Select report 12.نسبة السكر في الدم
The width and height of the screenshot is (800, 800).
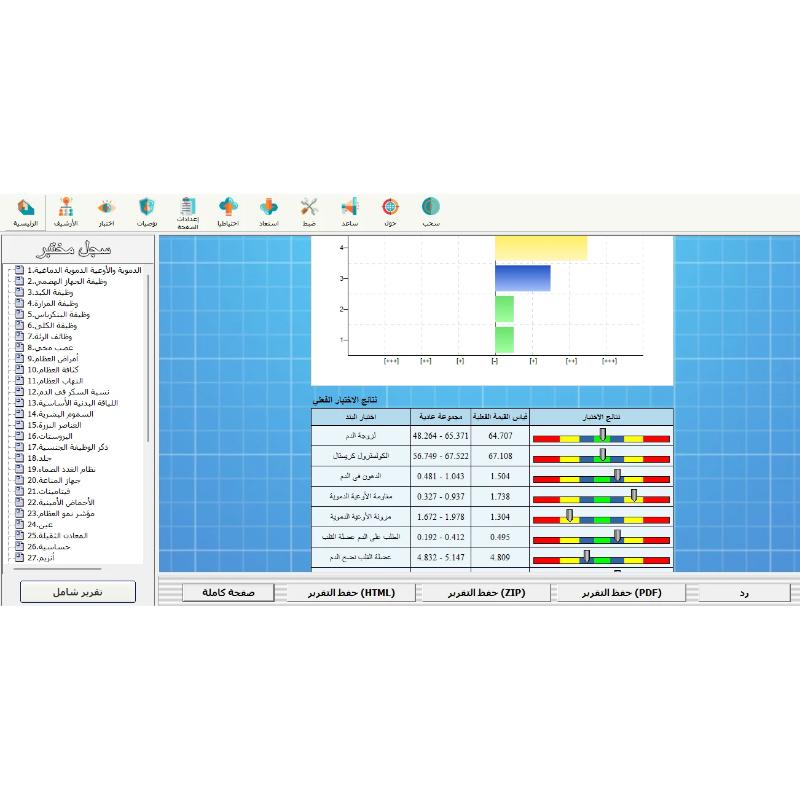tap(68, 392)
